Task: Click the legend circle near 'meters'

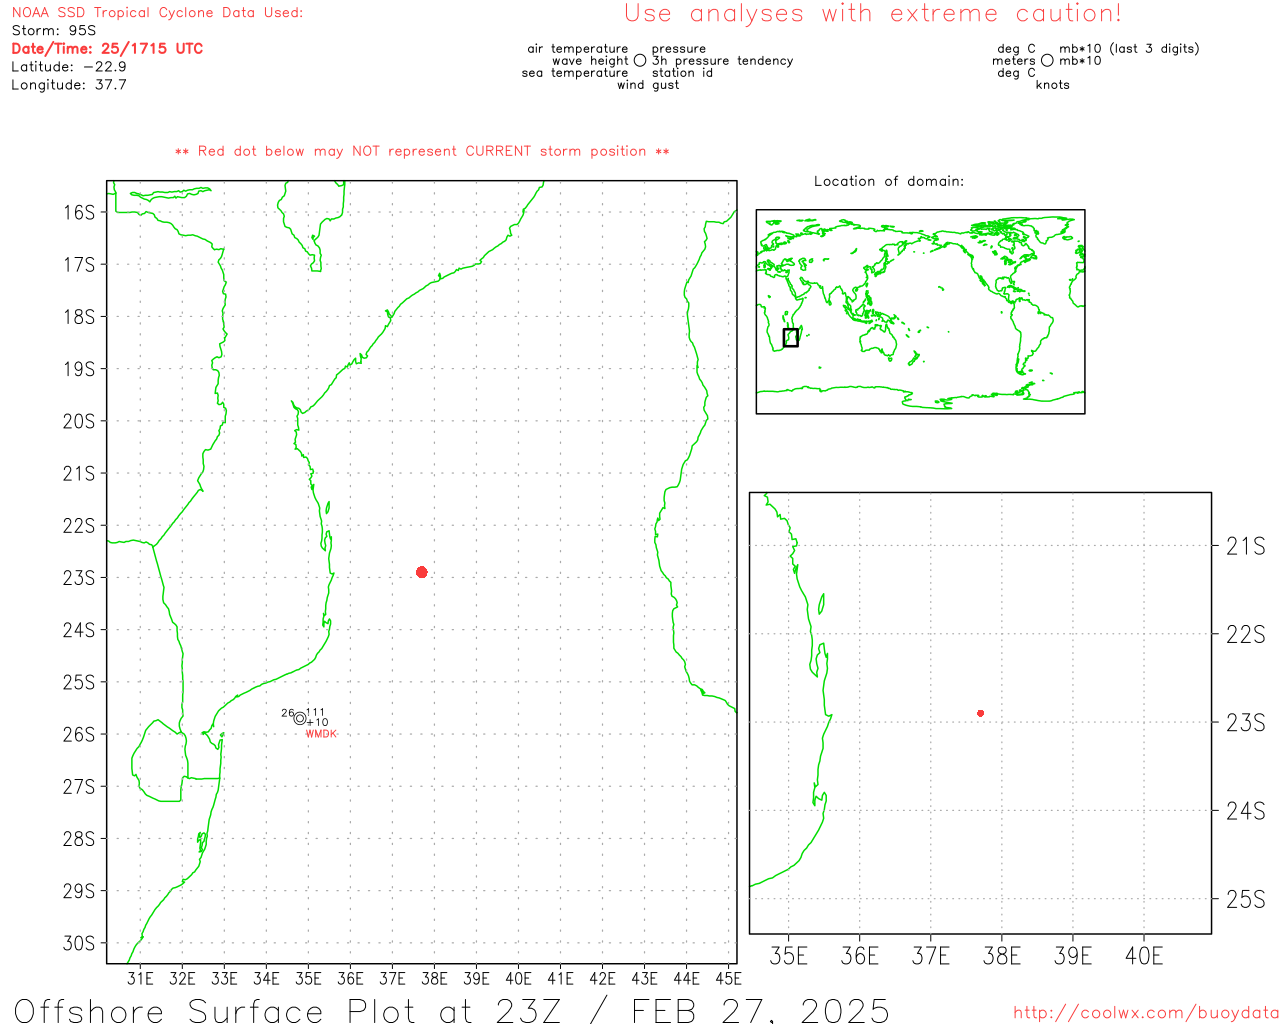Action: (x=1047, y=60)
